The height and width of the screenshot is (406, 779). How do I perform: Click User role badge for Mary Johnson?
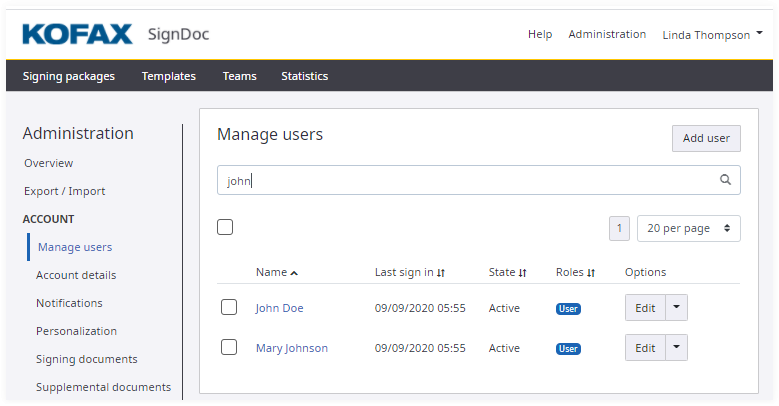pos(568,349)
